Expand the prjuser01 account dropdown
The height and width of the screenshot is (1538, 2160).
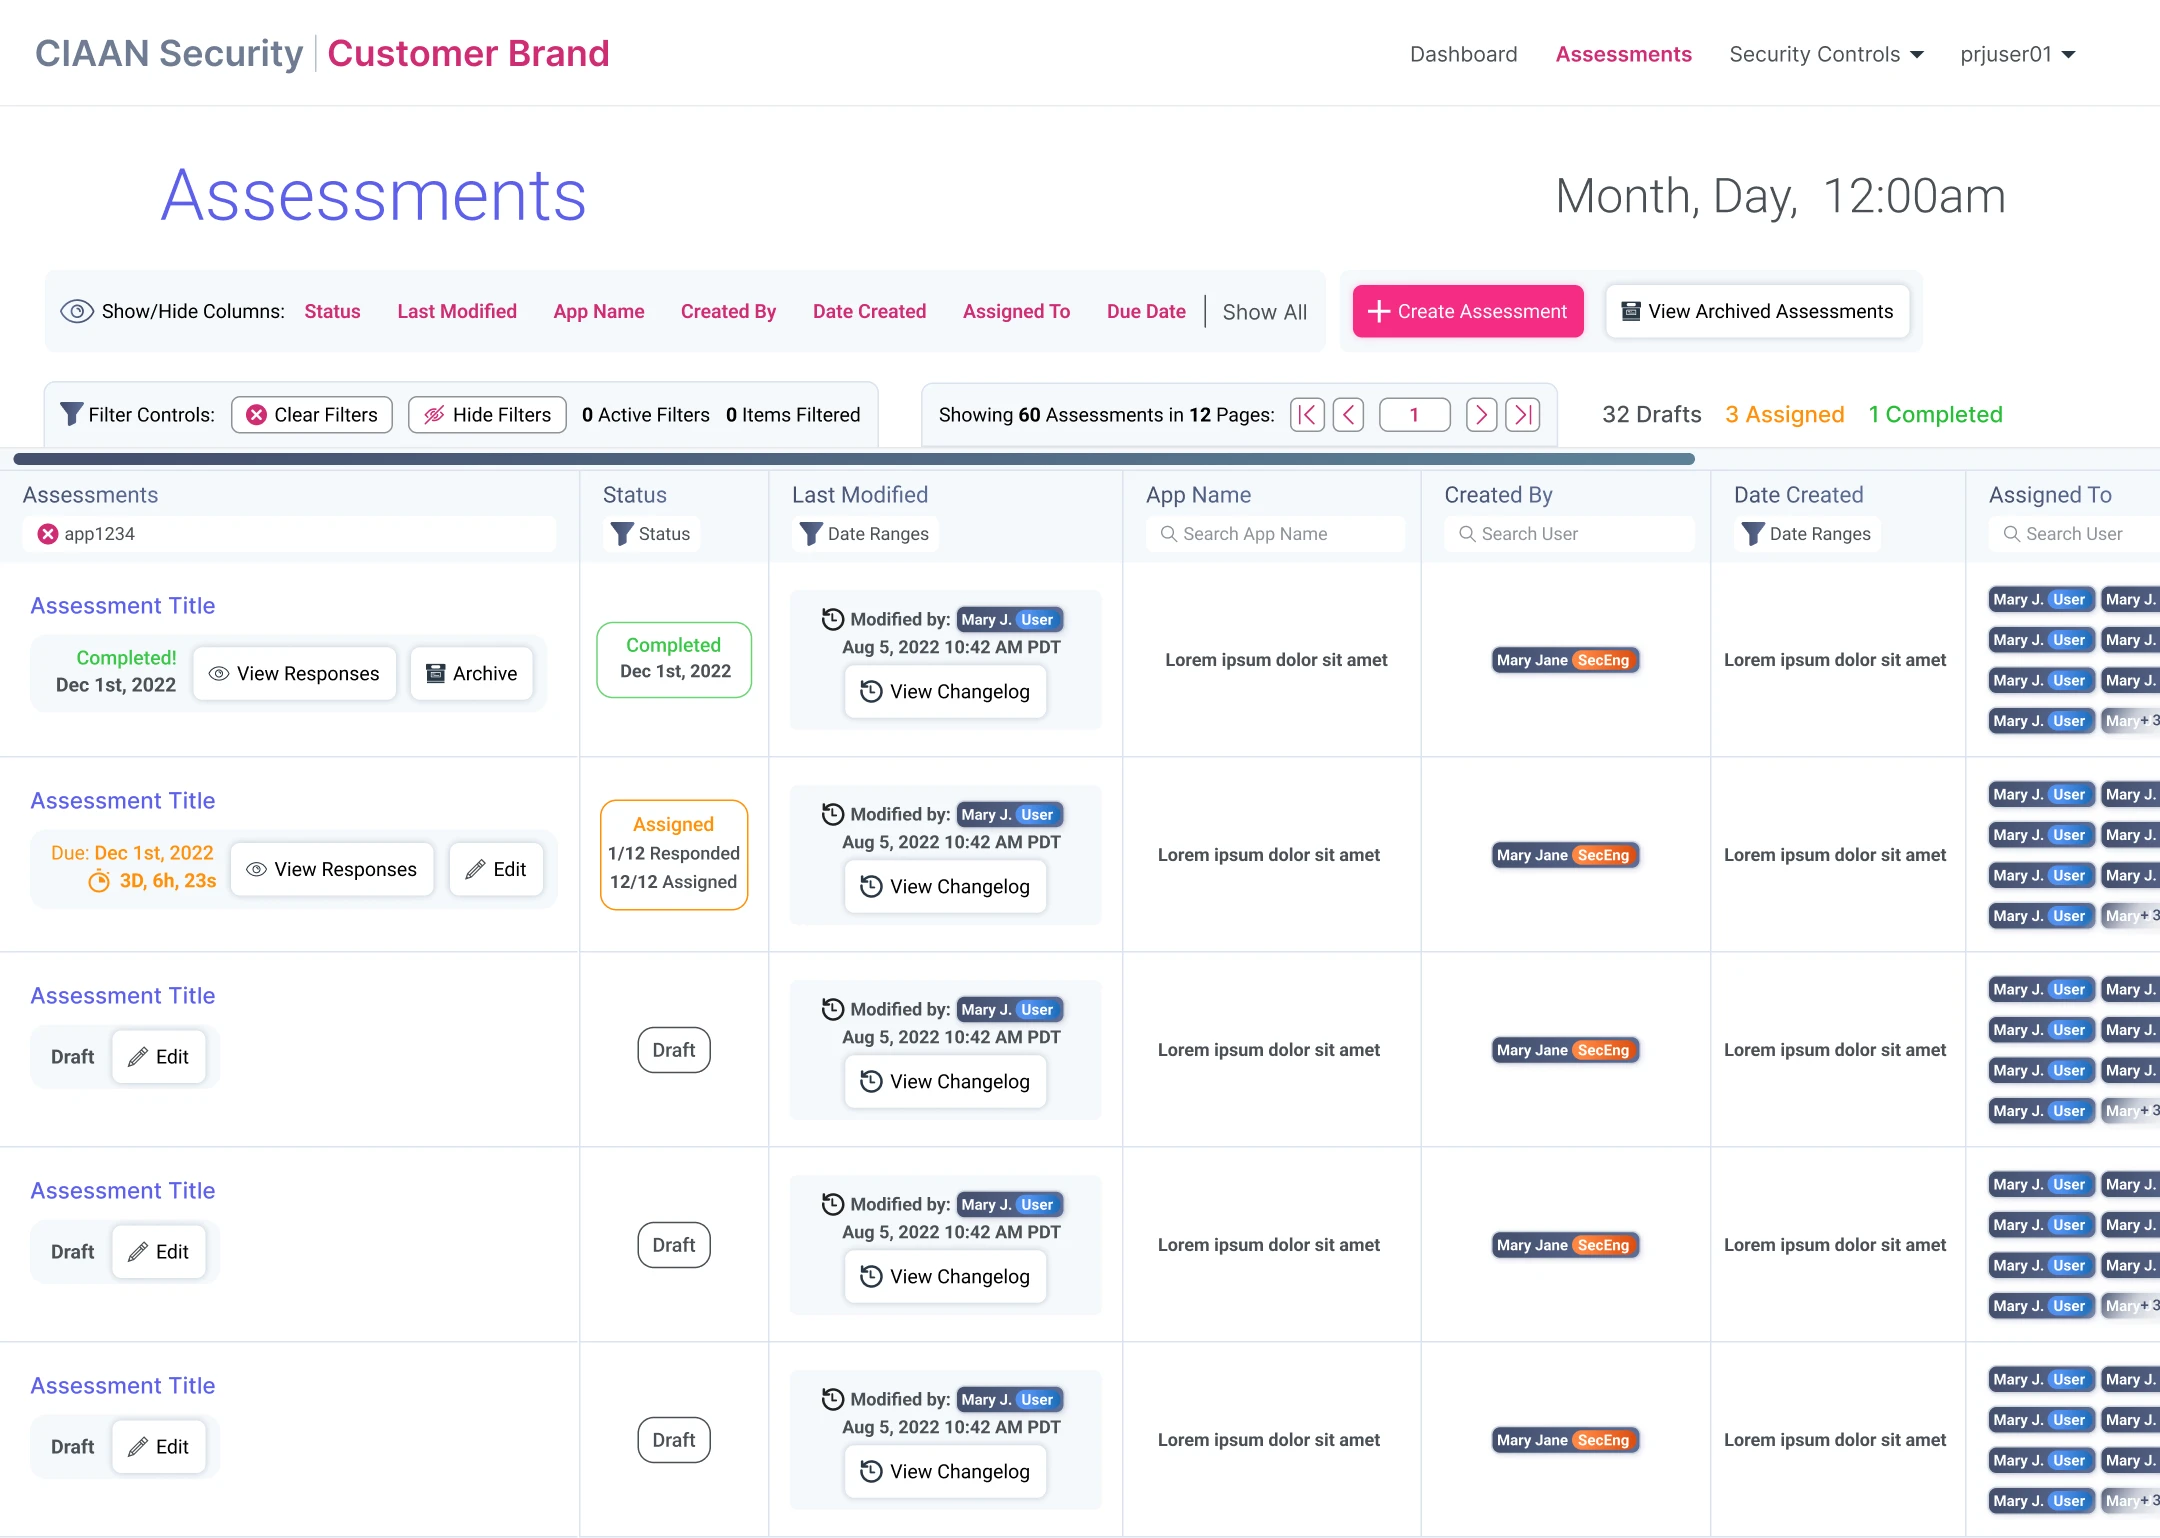[2018, 54]
